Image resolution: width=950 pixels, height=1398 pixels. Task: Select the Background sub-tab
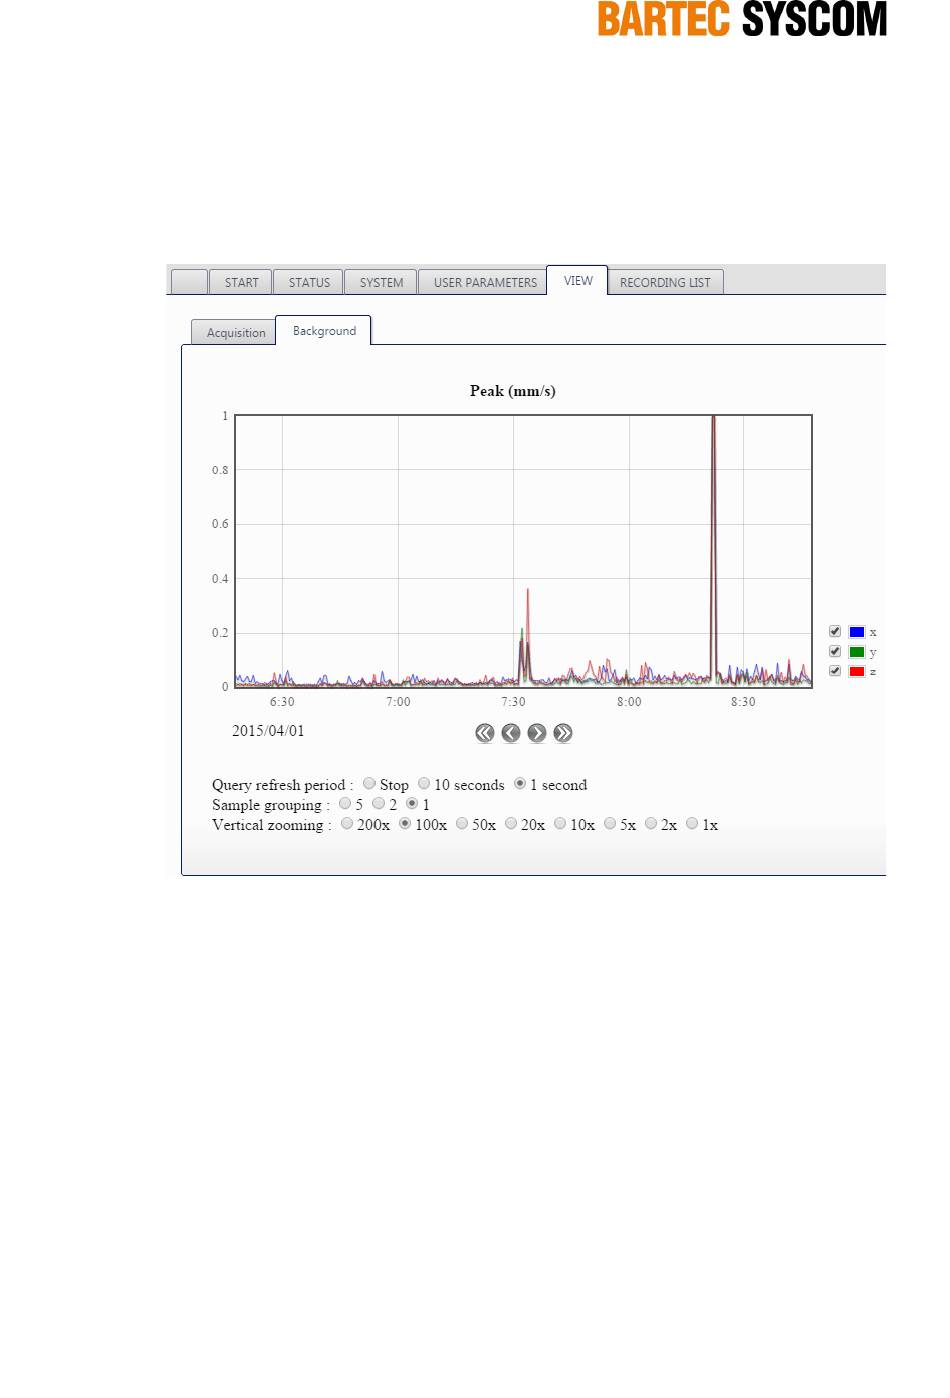324,330
